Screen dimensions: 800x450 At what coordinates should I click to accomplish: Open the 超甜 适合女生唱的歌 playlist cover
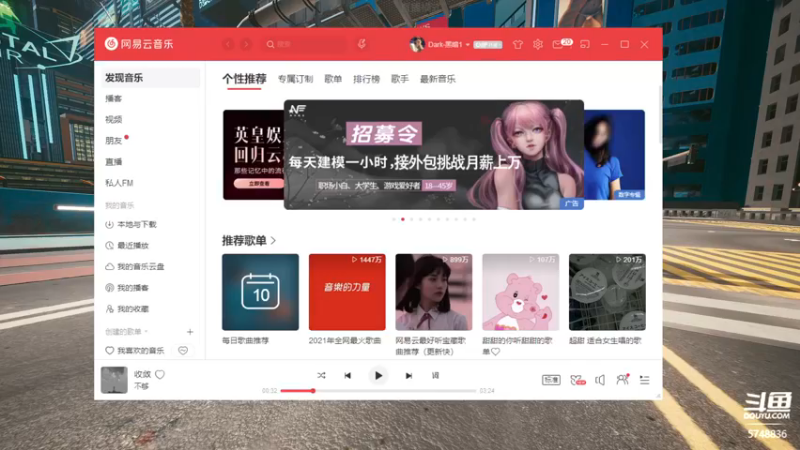point(607,292)
